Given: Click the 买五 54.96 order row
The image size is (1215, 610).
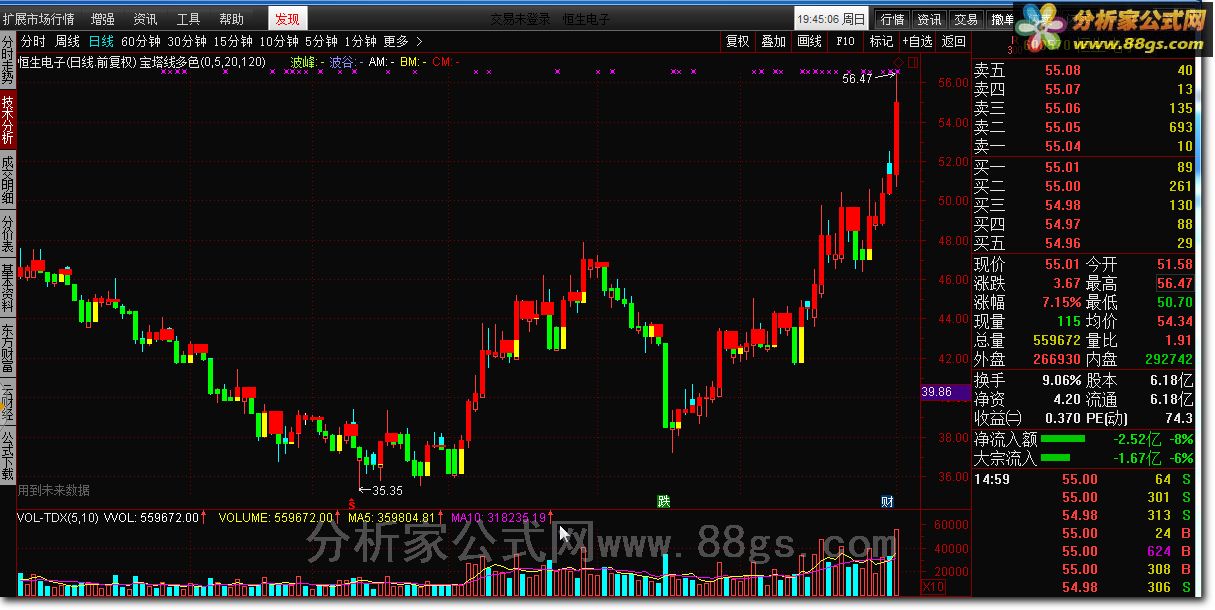Looking at the screenshot, I should [1084, 243].
